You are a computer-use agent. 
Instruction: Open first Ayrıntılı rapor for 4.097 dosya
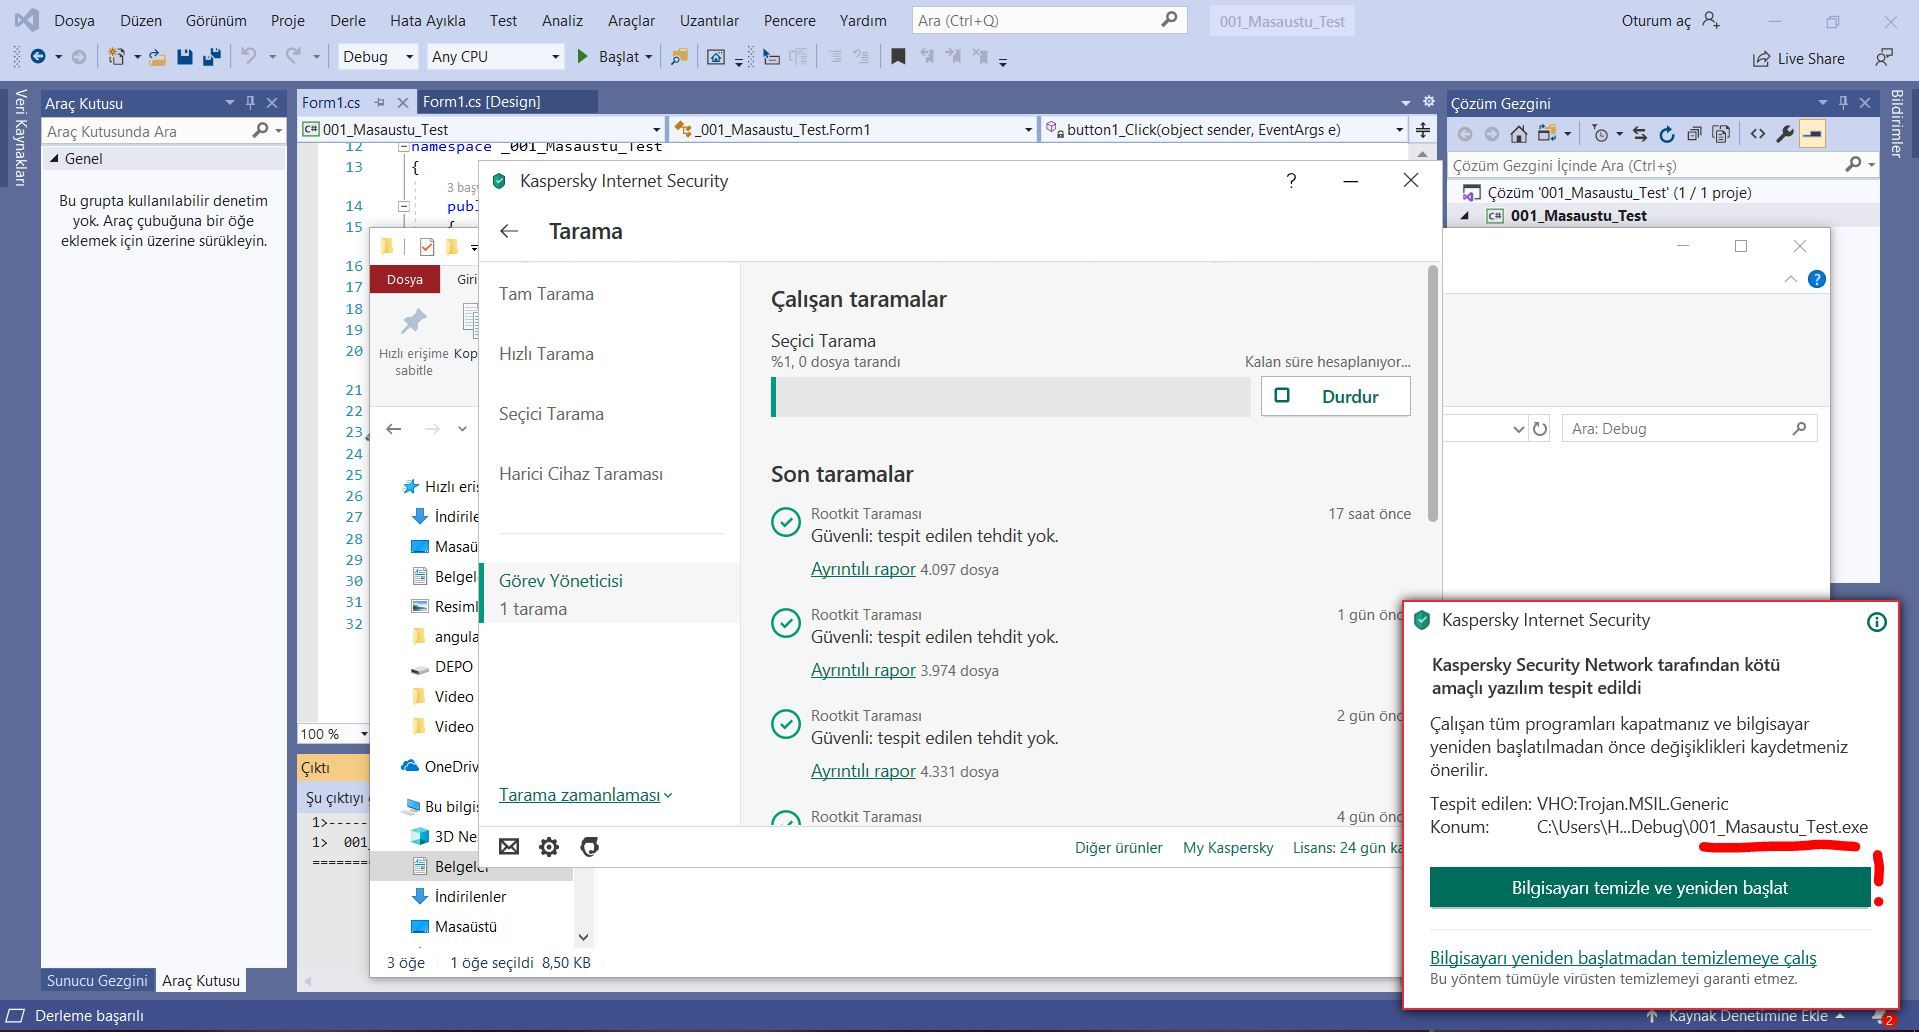[863, 569]
